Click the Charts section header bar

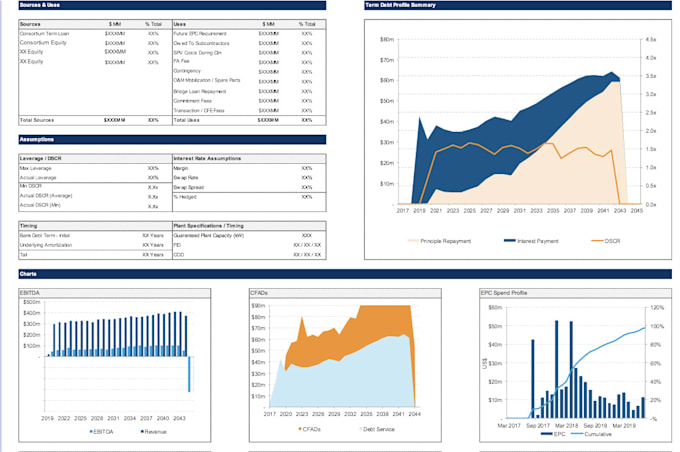pos(345,274)
